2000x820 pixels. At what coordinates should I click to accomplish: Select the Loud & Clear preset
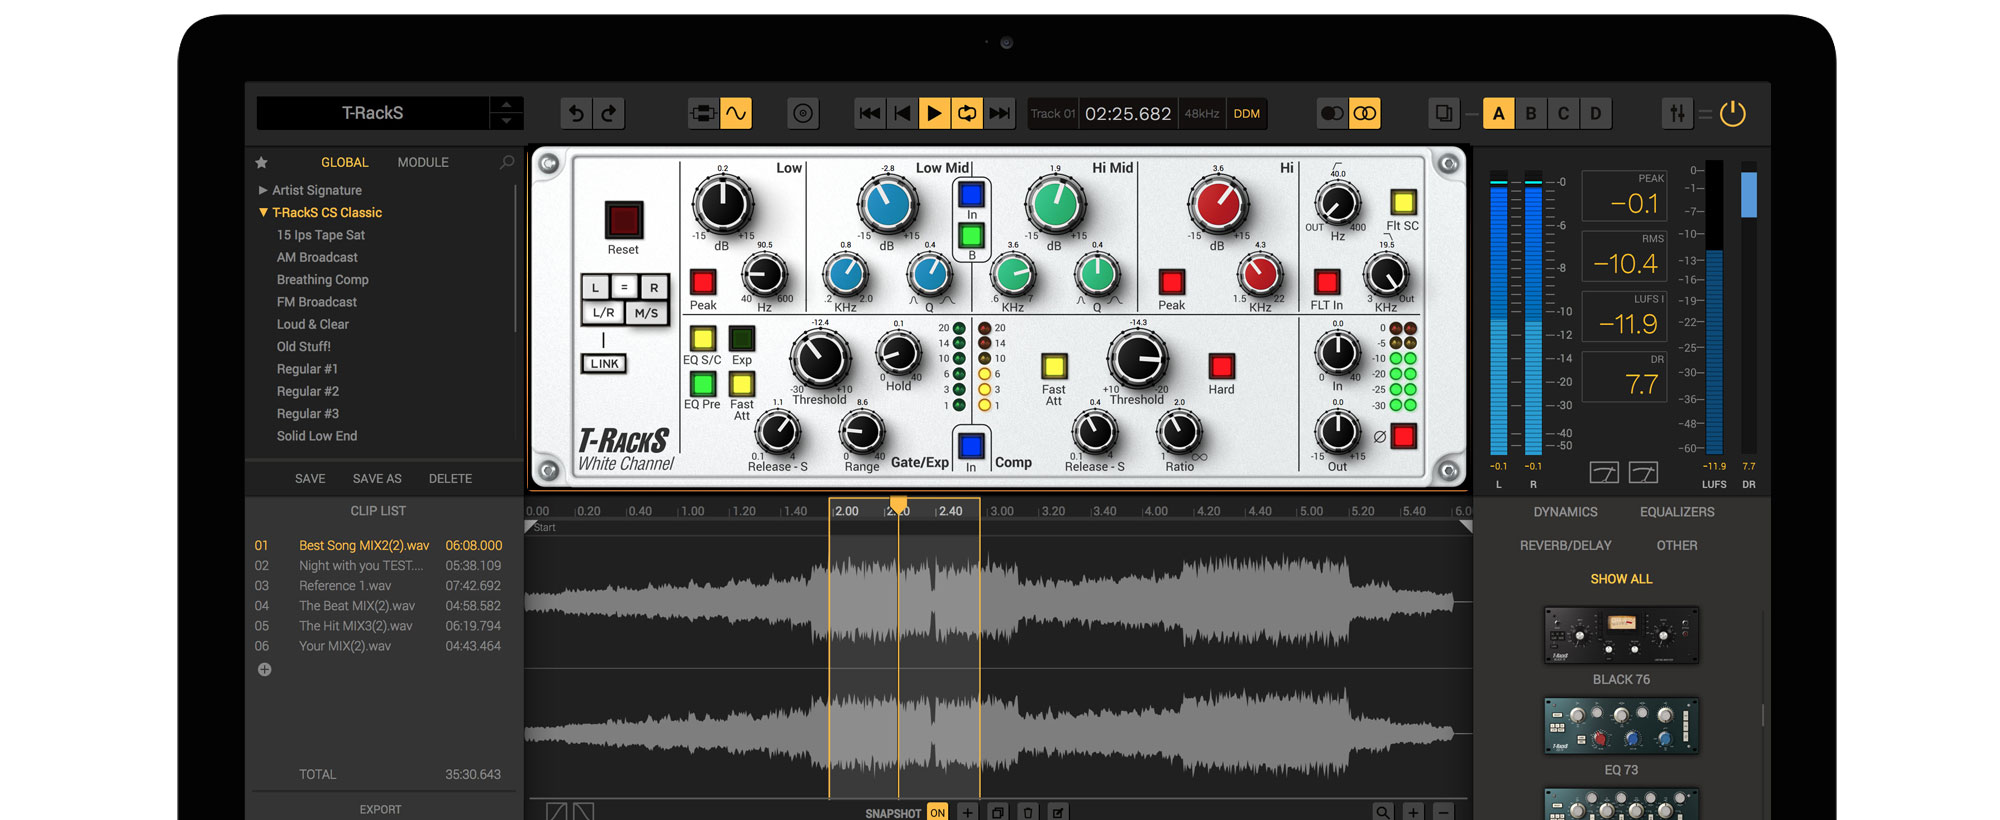[x=313, y=324]
